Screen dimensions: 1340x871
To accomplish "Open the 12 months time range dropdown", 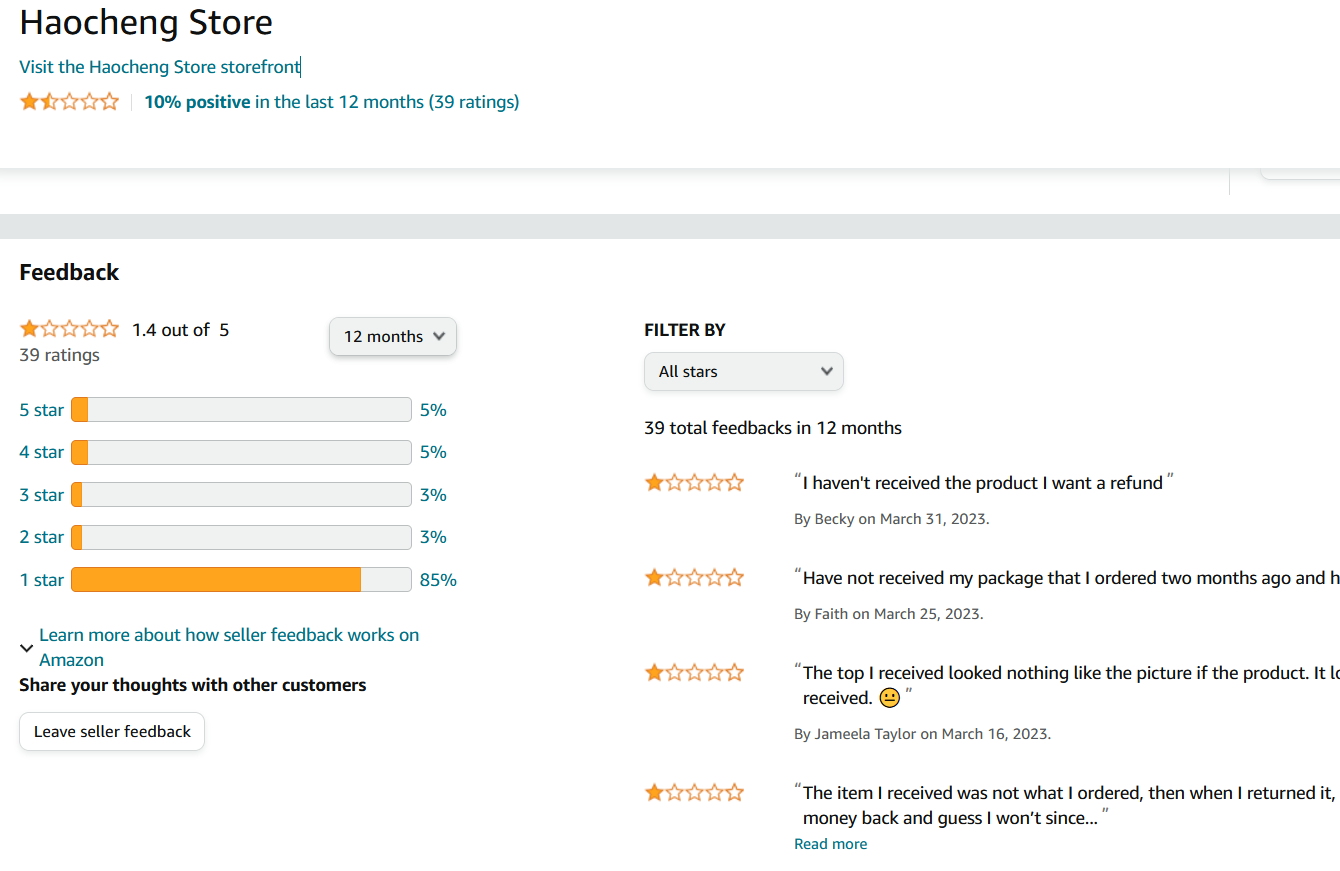I will pyautogui.click(x=393, y=337).
